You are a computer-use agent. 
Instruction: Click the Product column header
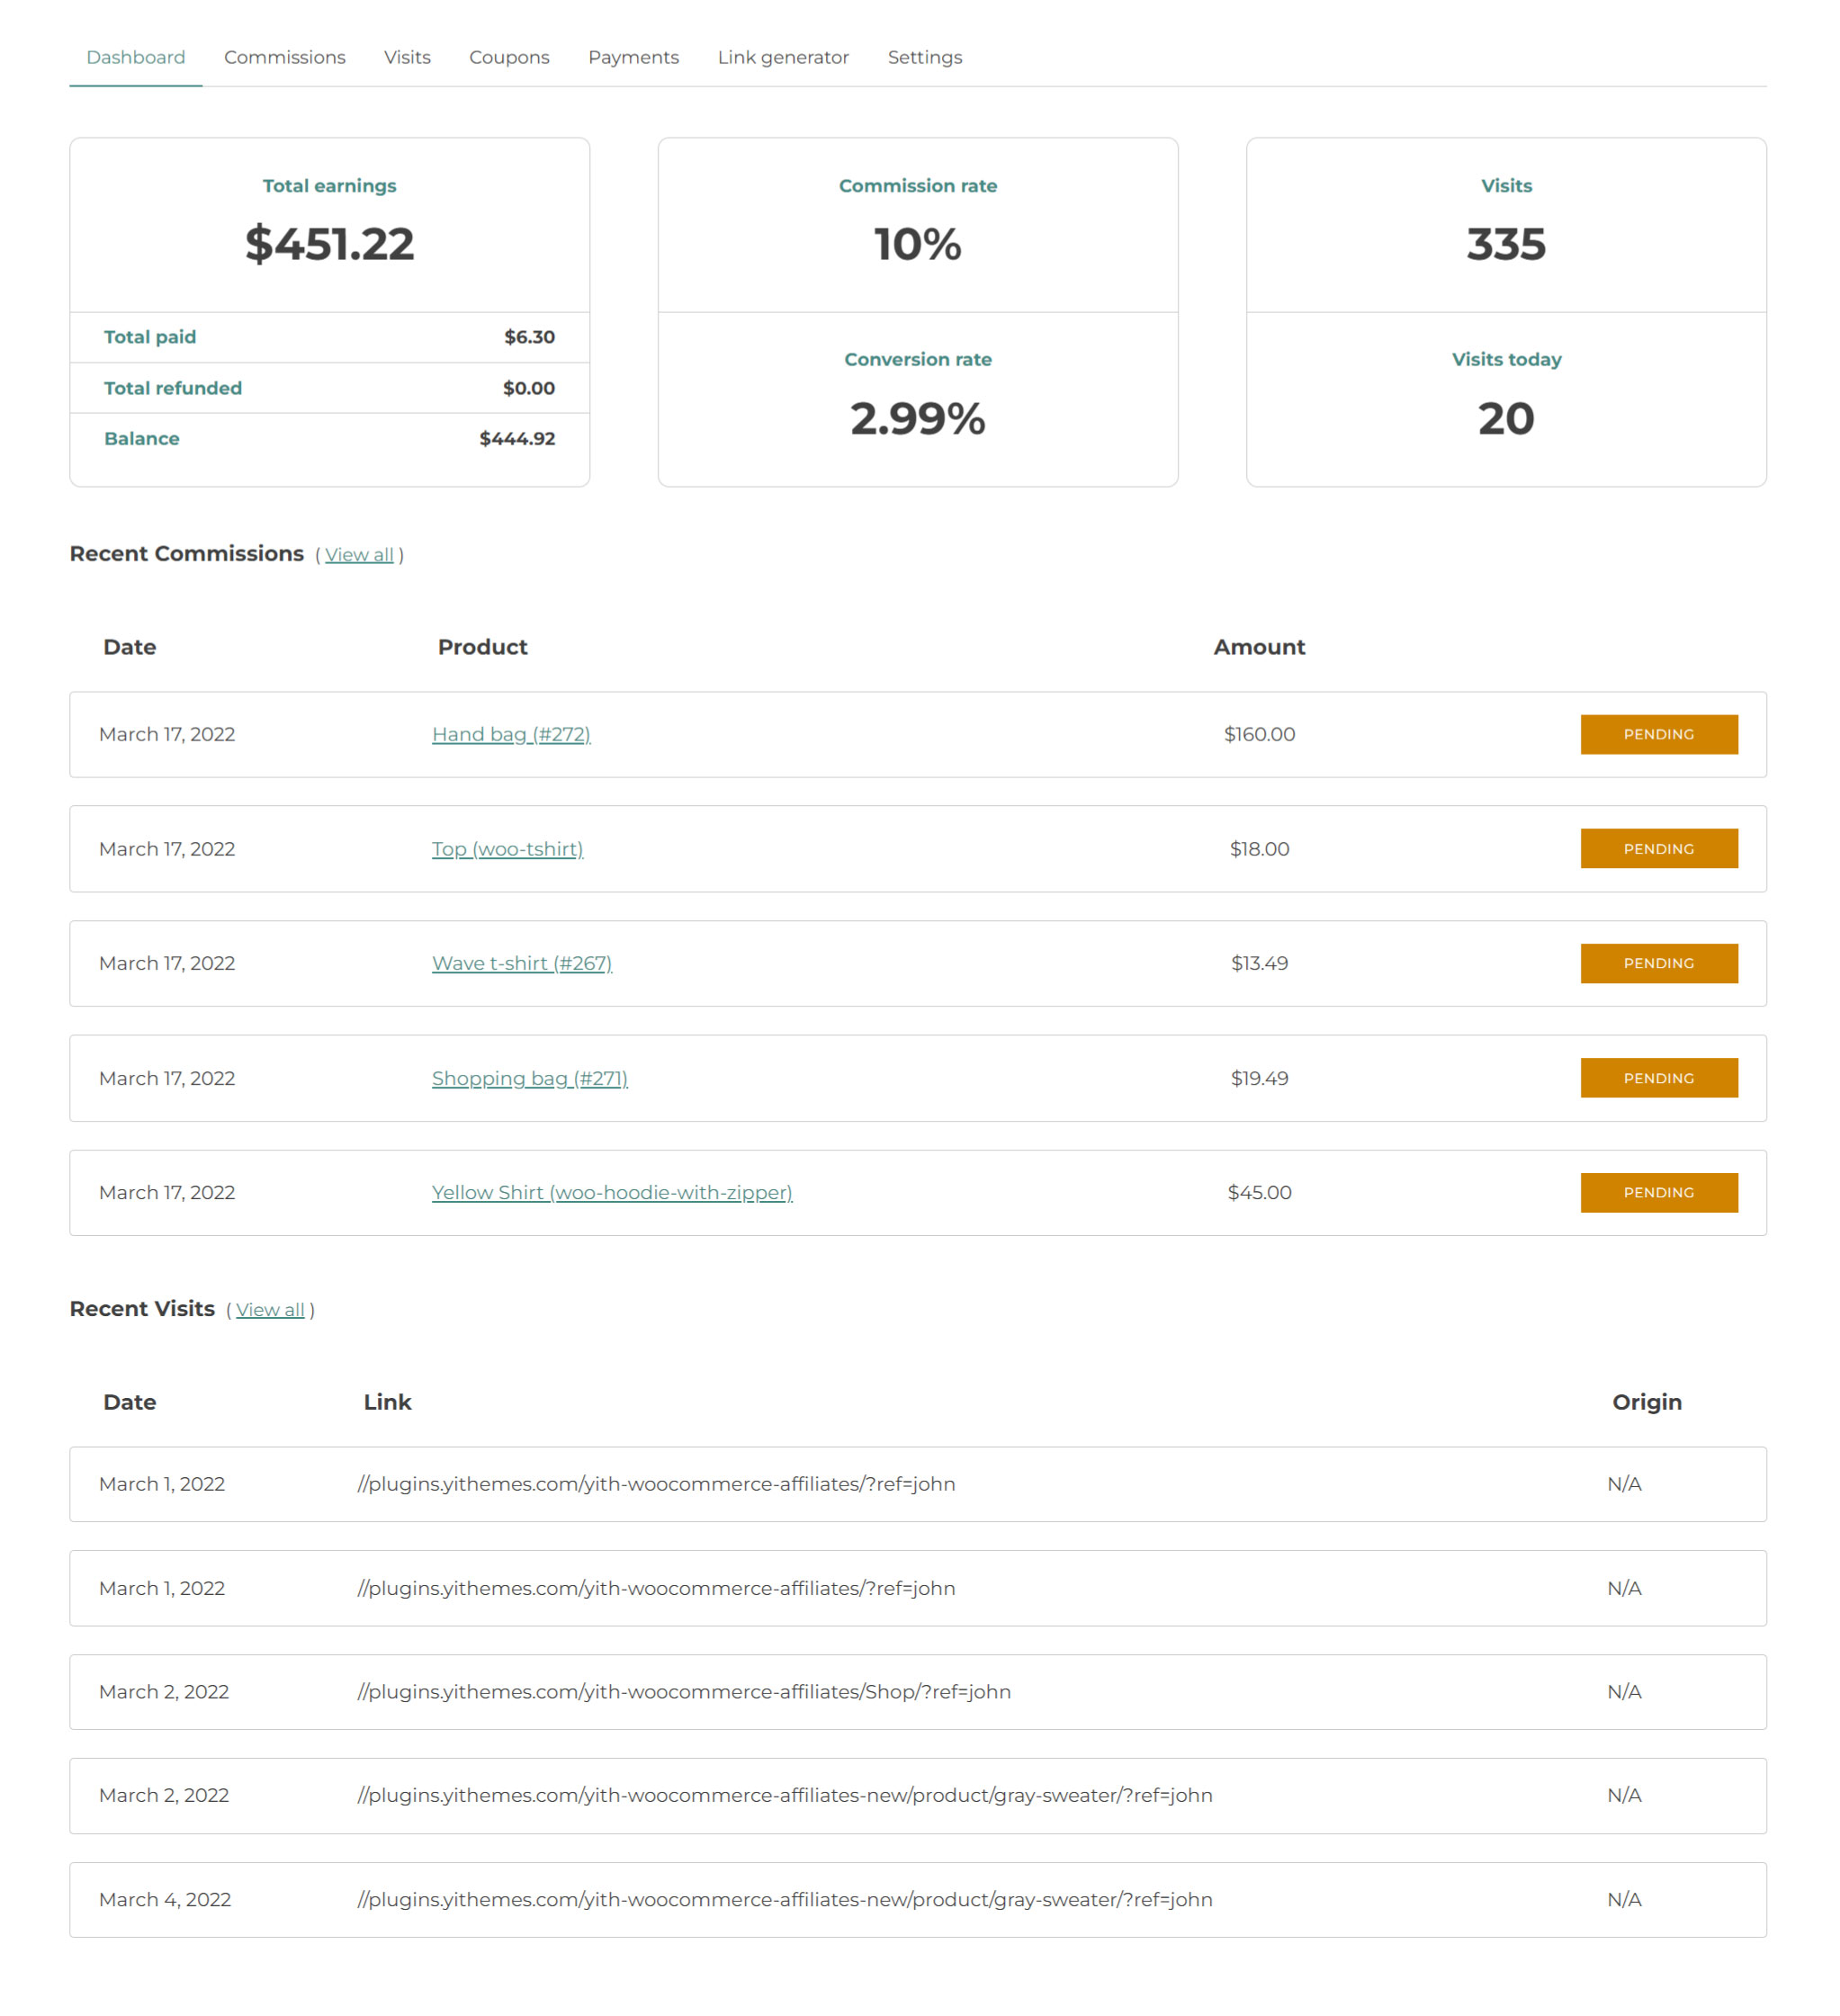pyautogui.click(x=482, y=647)
